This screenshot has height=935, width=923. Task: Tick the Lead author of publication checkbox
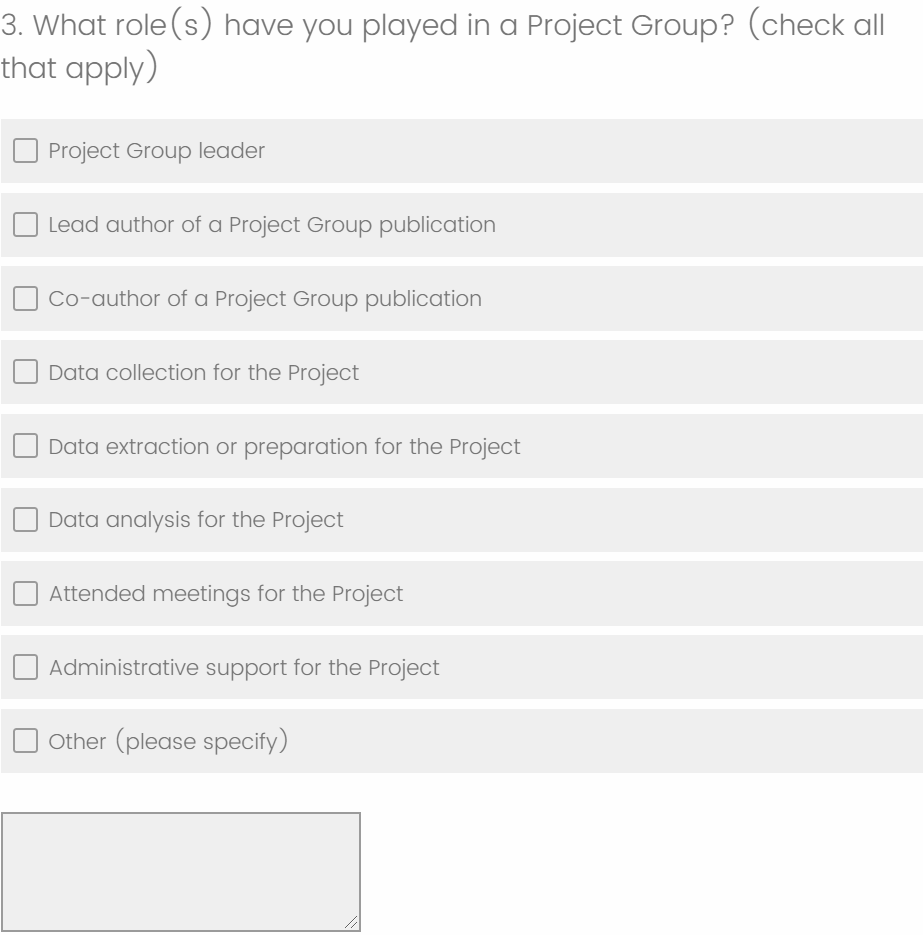pyautogui.click(x=25, y=225)
